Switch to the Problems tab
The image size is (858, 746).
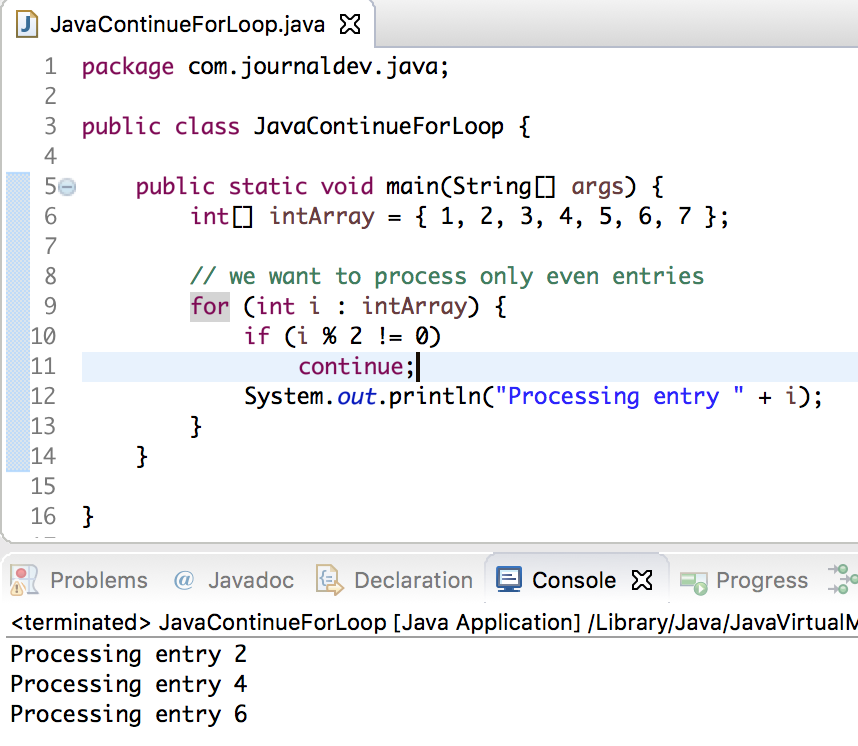[98, 580]
